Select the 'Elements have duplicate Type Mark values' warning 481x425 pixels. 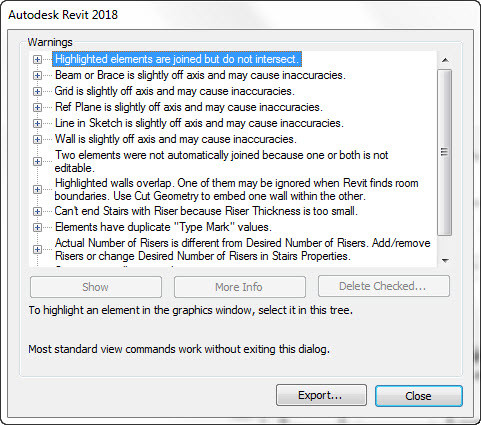click(x=163, y=227)
